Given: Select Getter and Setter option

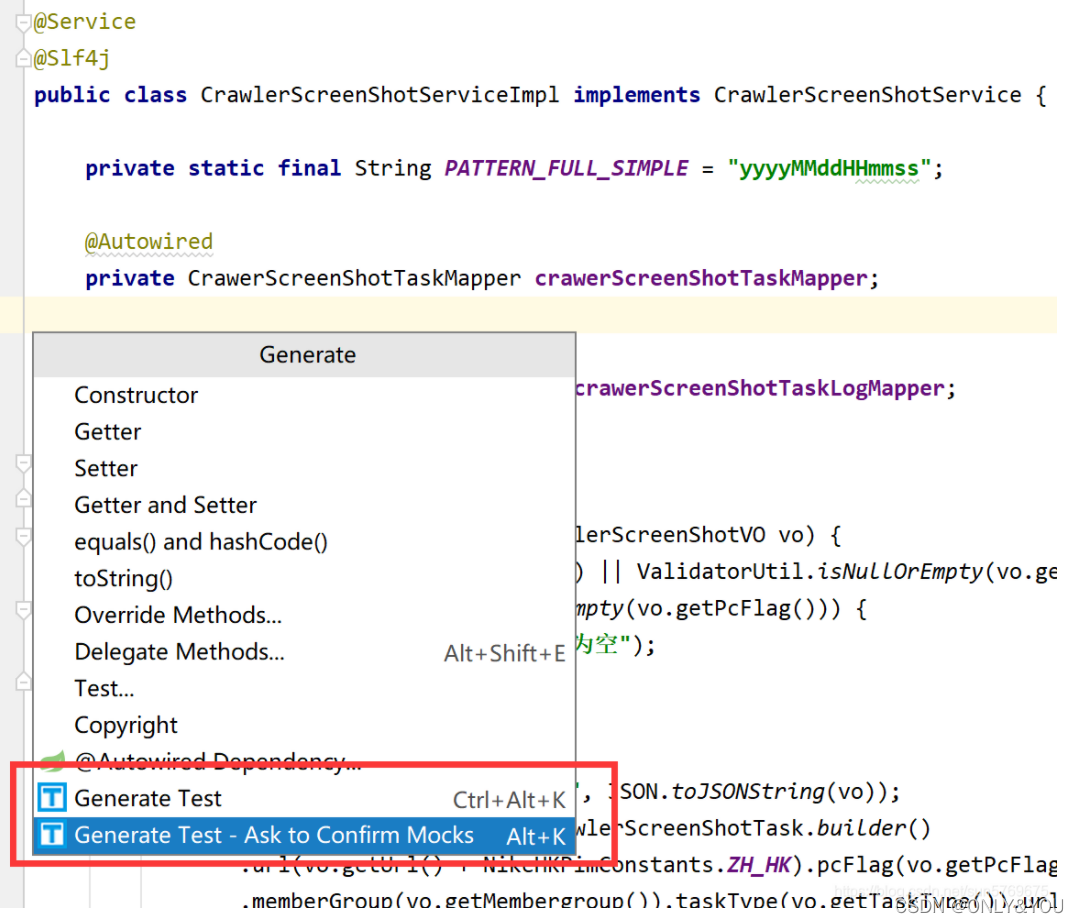Looking at the screenshot, I should 305,505.
